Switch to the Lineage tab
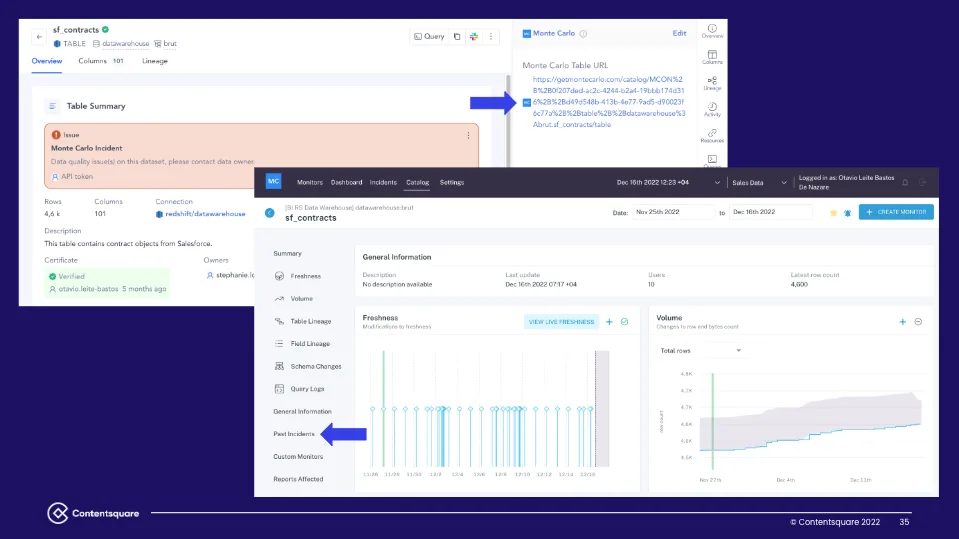The image size is (959, 539). [x=155, y=61]
